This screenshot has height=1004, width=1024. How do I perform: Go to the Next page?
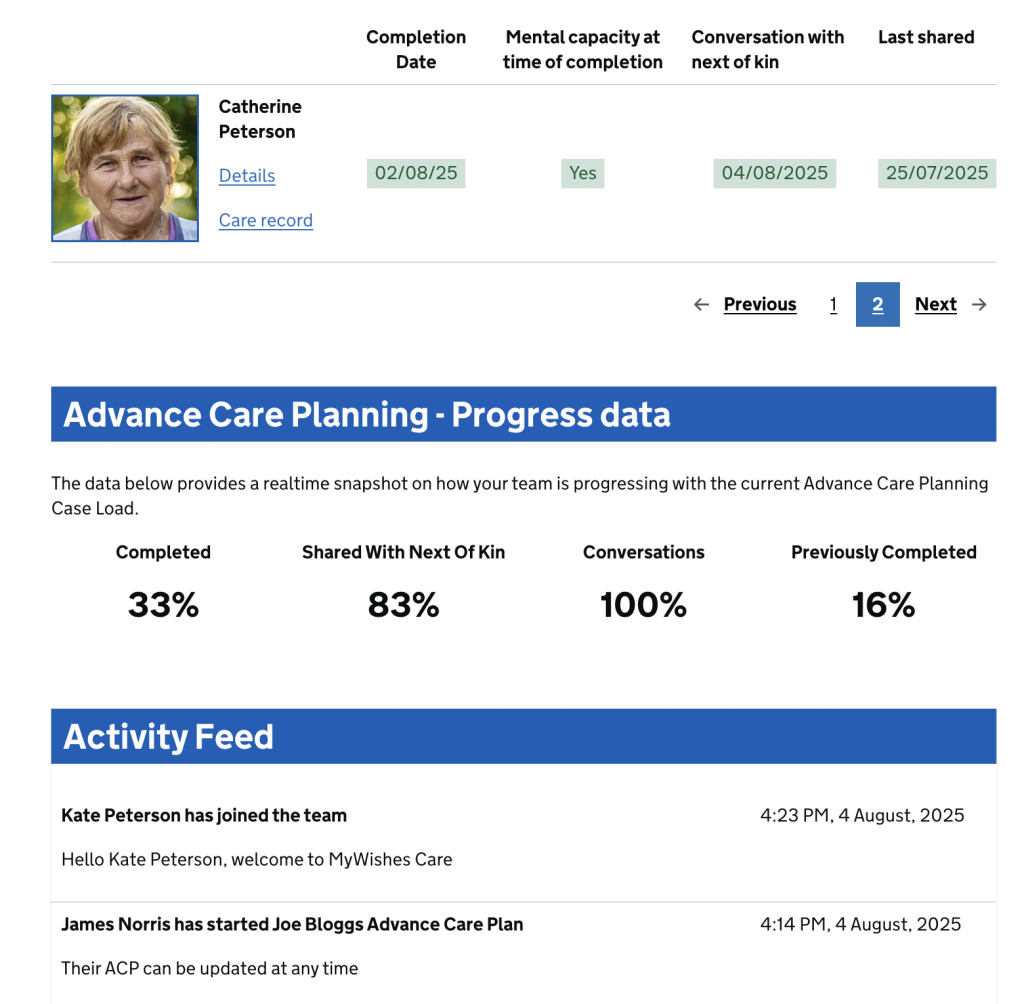click(x=936, y=305)
